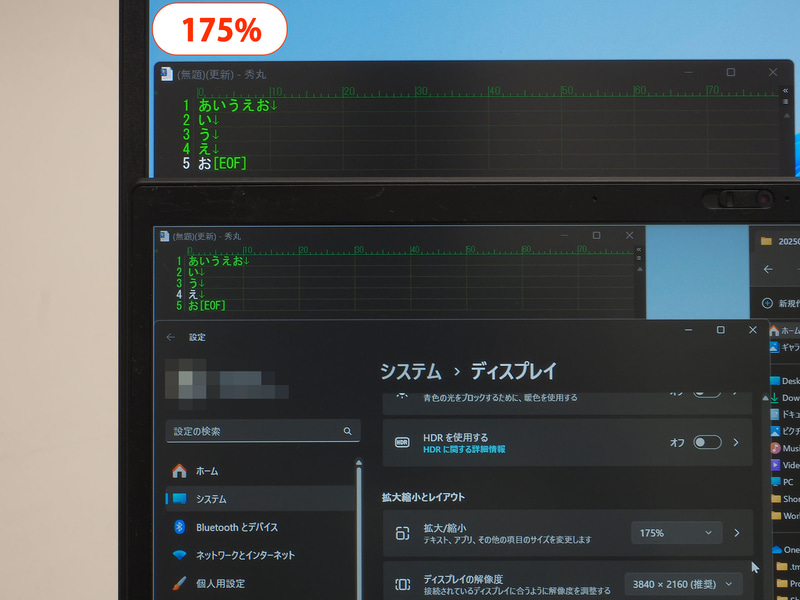Click the 設定の検索 search box
This screenshot has width=800, height=600.
[x=263, y=431]
